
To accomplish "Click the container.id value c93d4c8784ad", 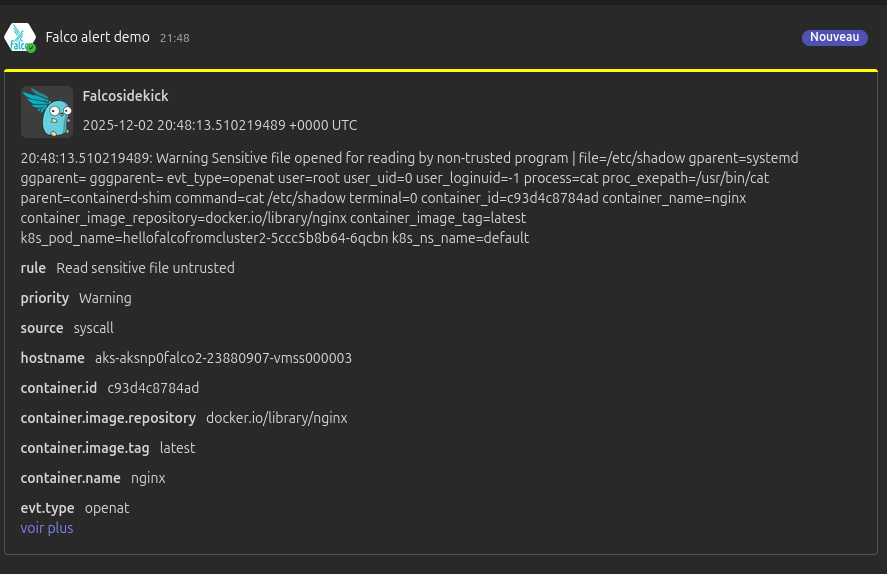I will pos(153,388).
